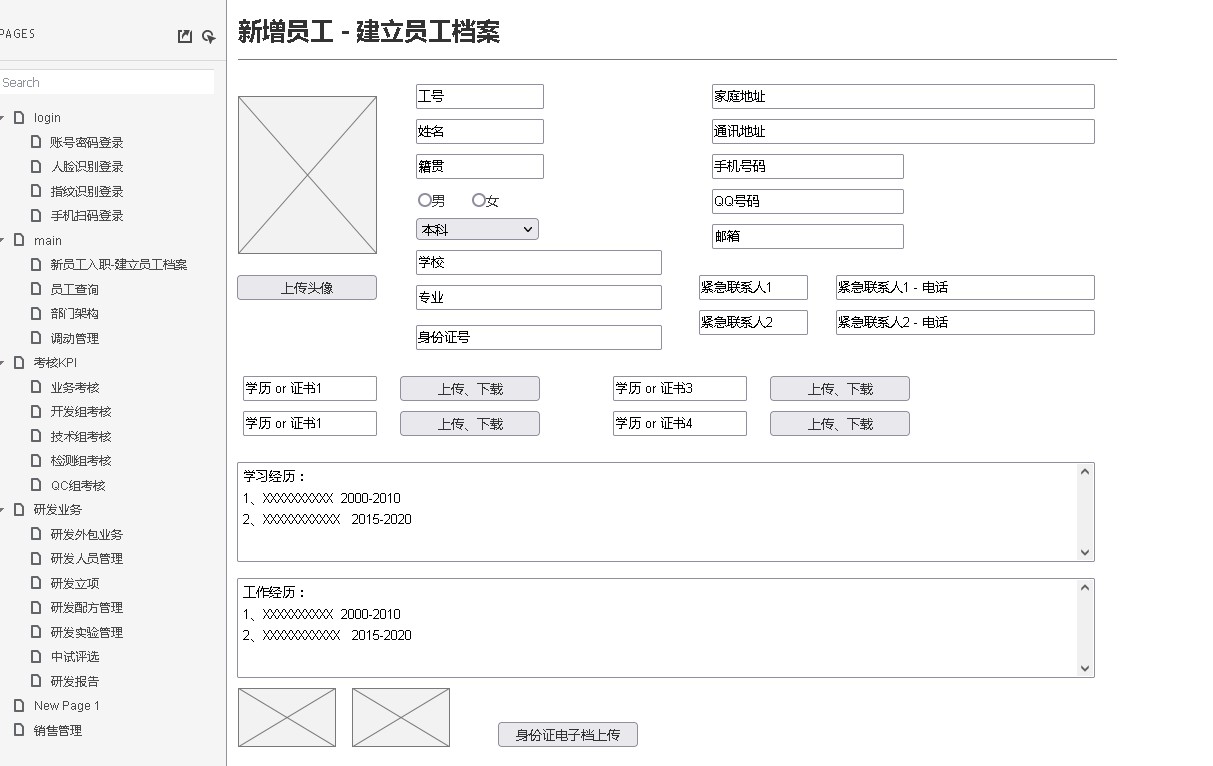Open the 本科 education dropdown
The image size is (1213, 766).
(477, 230)
